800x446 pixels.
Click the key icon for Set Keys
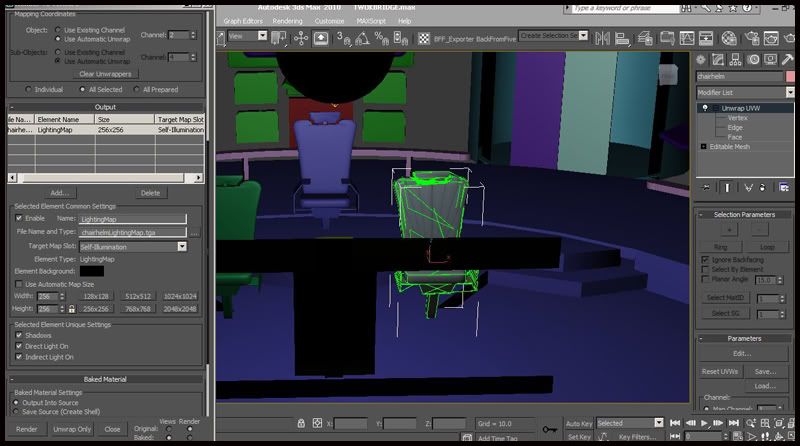[549, 429]
